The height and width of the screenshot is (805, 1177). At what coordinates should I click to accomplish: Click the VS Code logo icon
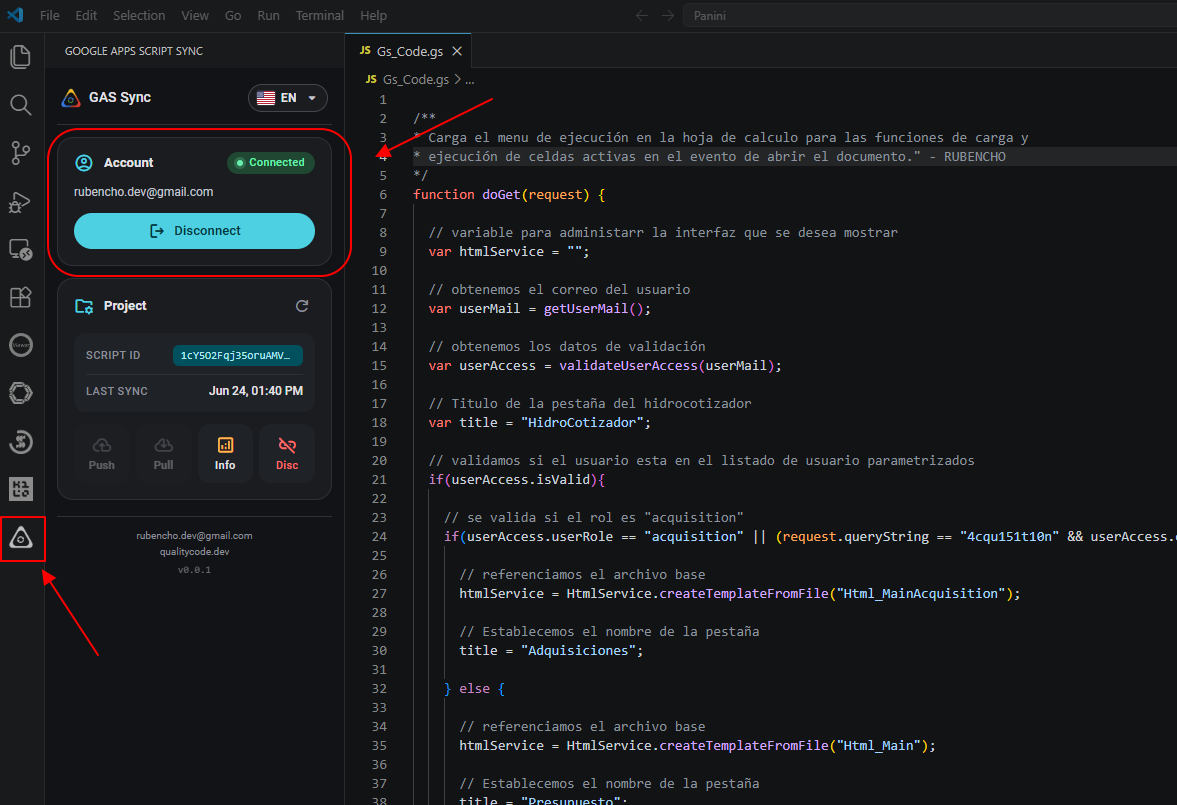15,15
